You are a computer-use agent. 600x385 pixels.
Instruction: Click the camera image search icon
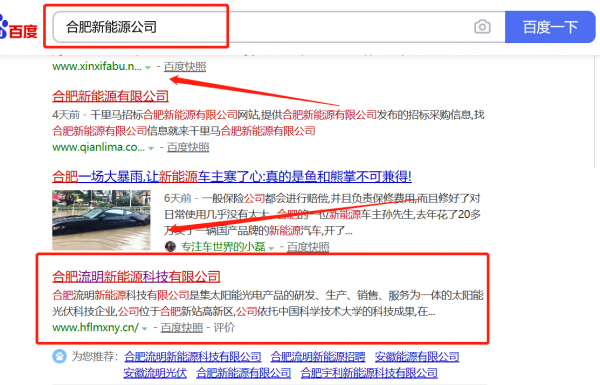[482, 27]
